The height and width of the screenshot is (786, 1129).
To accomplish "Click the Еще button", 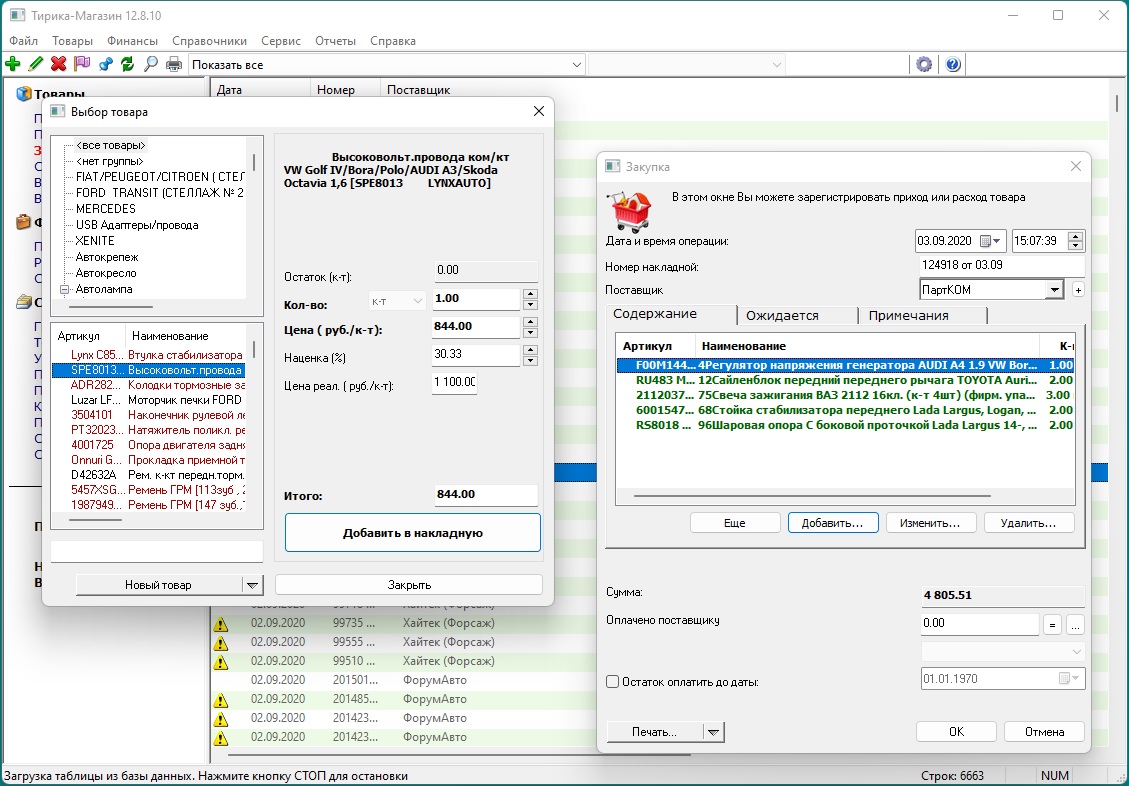I will pyautogui.click(x=734, y=523).
